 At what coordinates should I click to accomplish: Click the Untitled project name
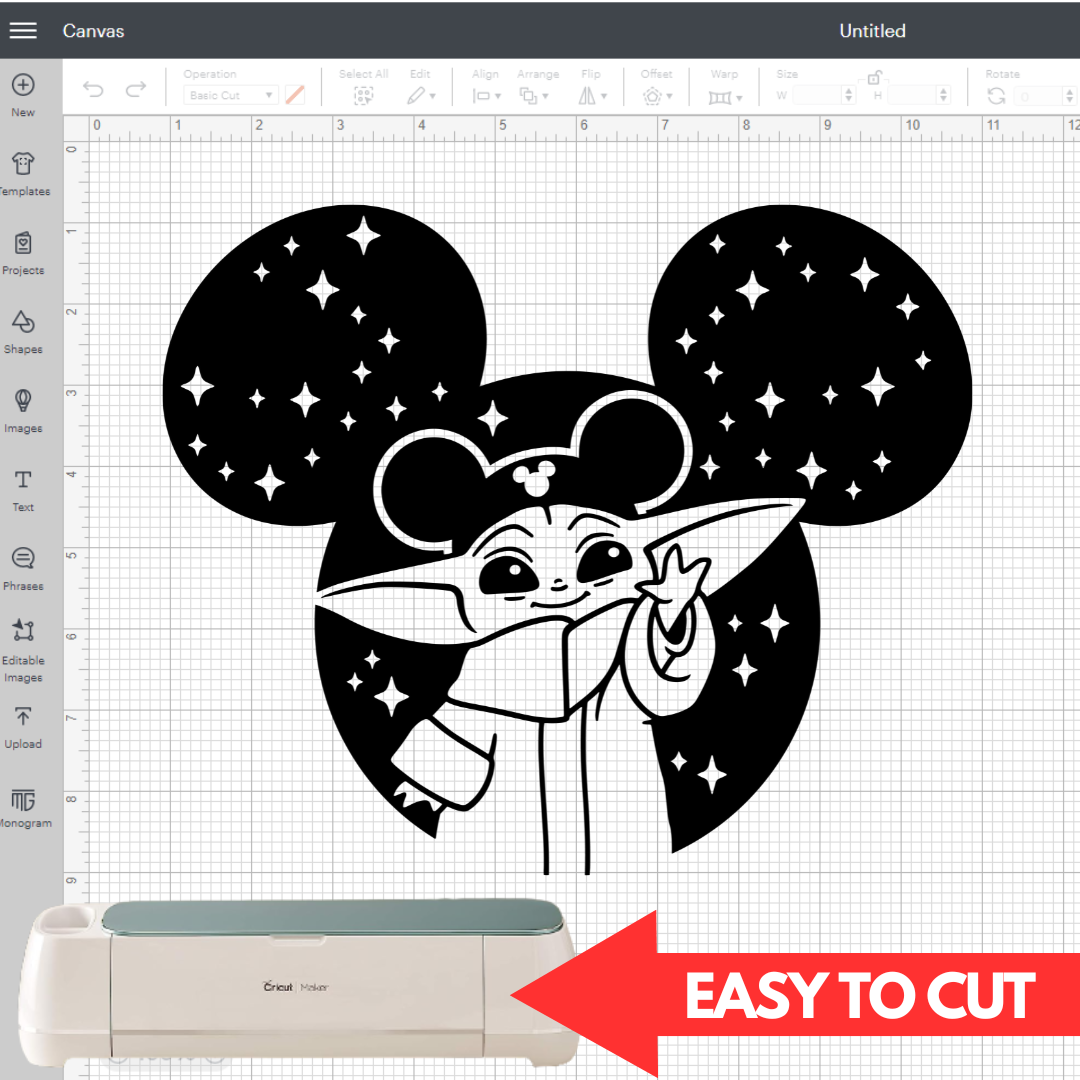coord(872,31)
